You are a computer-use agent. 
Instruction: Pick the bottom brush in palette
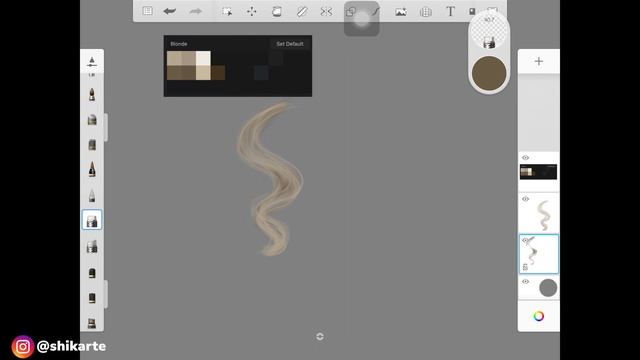92,323
